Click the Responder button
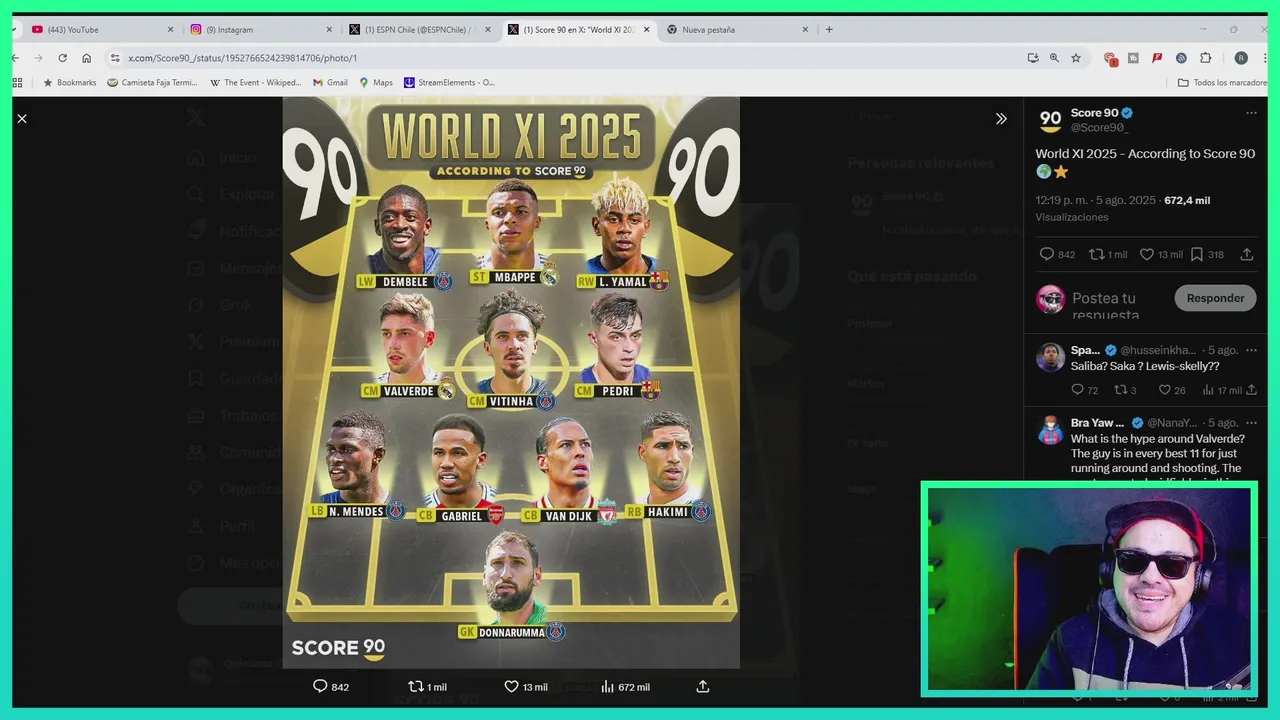 coord(1215,298)
